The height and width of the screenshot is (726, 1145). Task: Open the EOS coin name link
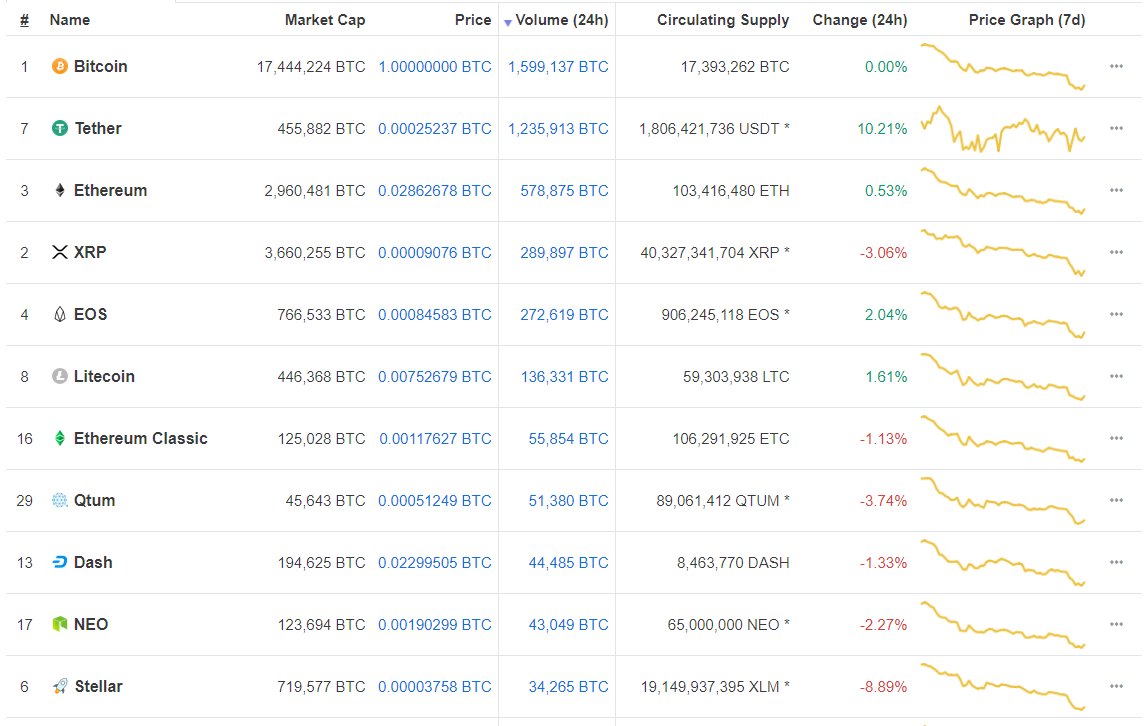coord(90,315)
